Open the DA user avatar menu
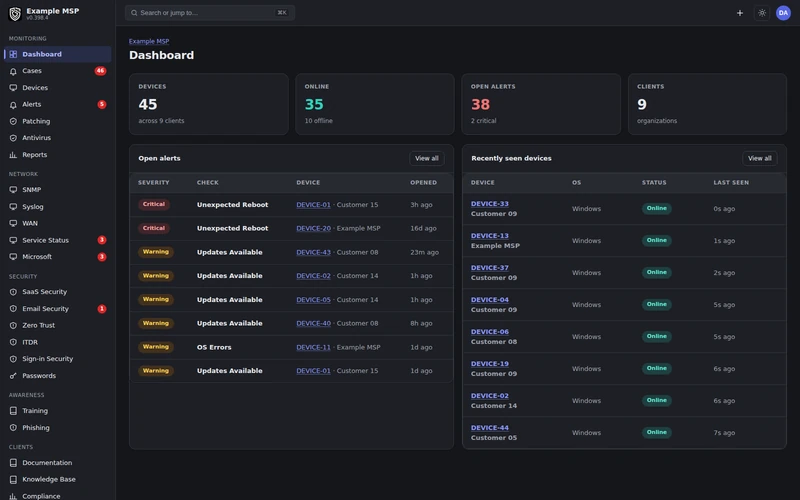 783,13
